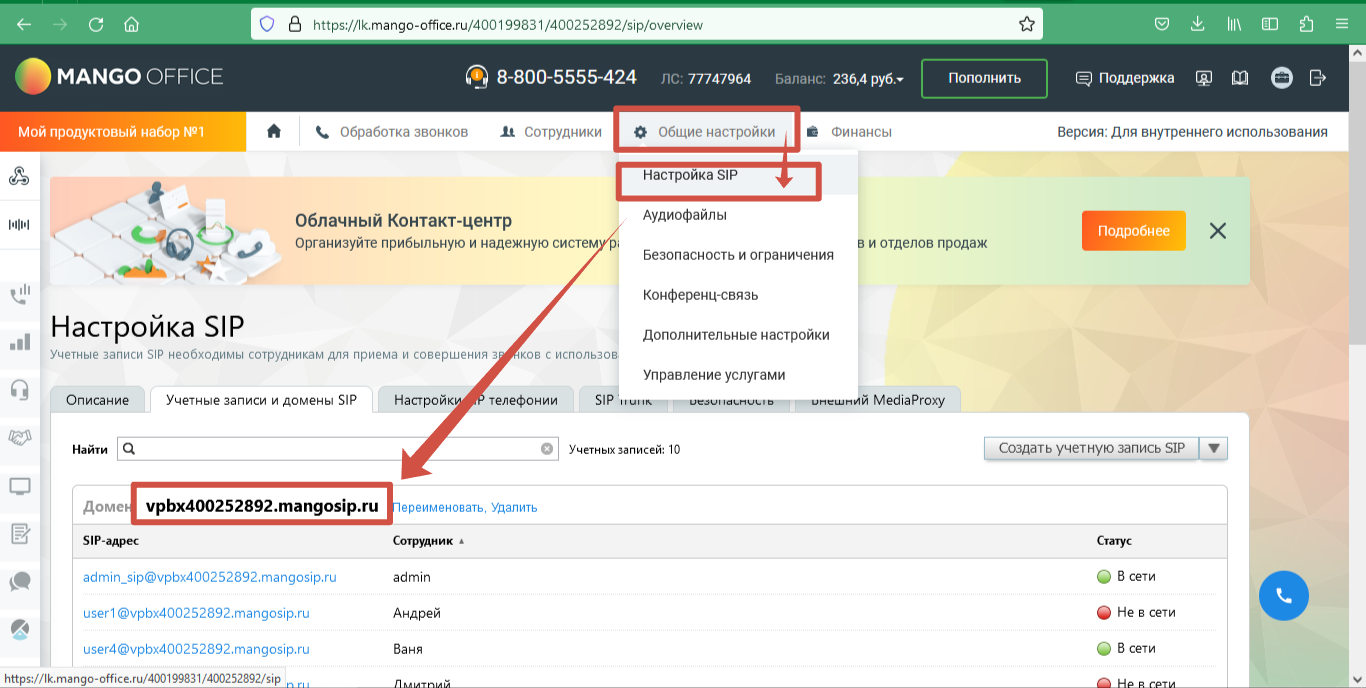Click into the Найти search field
Viewport: 1366px width, 688px height.
pyautogui.click(x=338, y=449)
